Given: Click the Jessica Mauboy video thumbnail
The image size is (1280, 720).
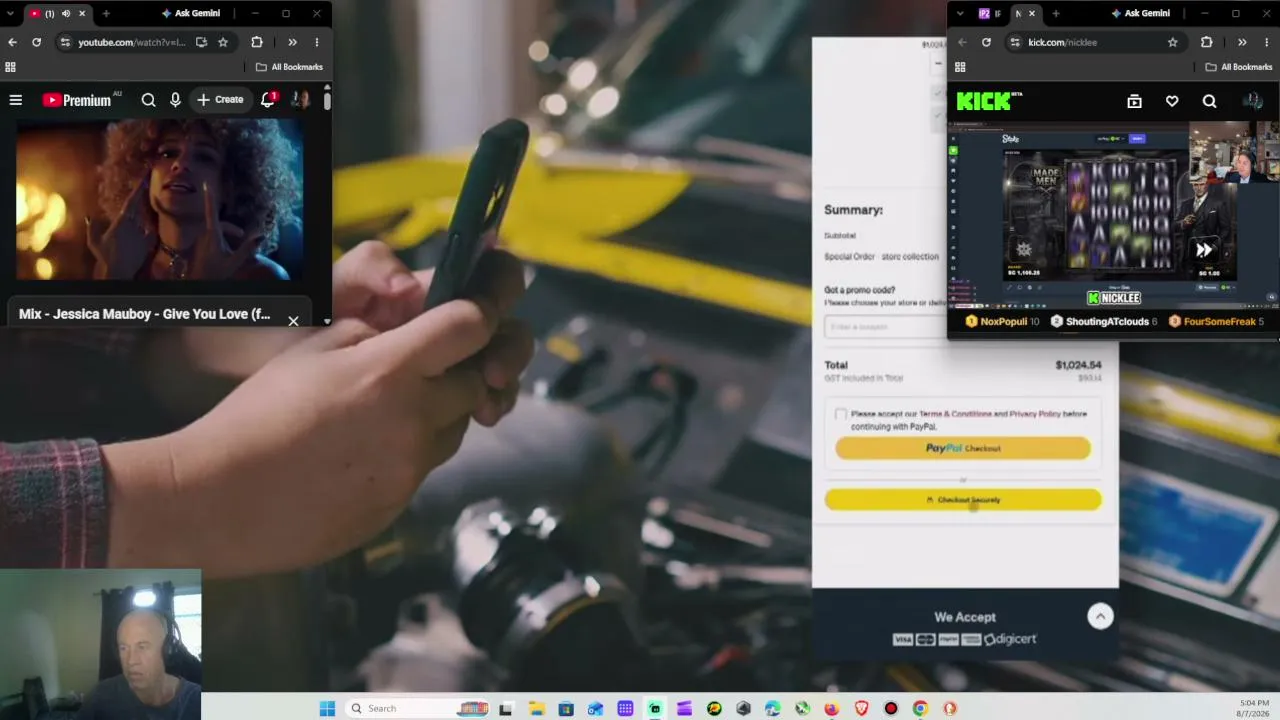Looking at the screenshot, I should 160,200.
